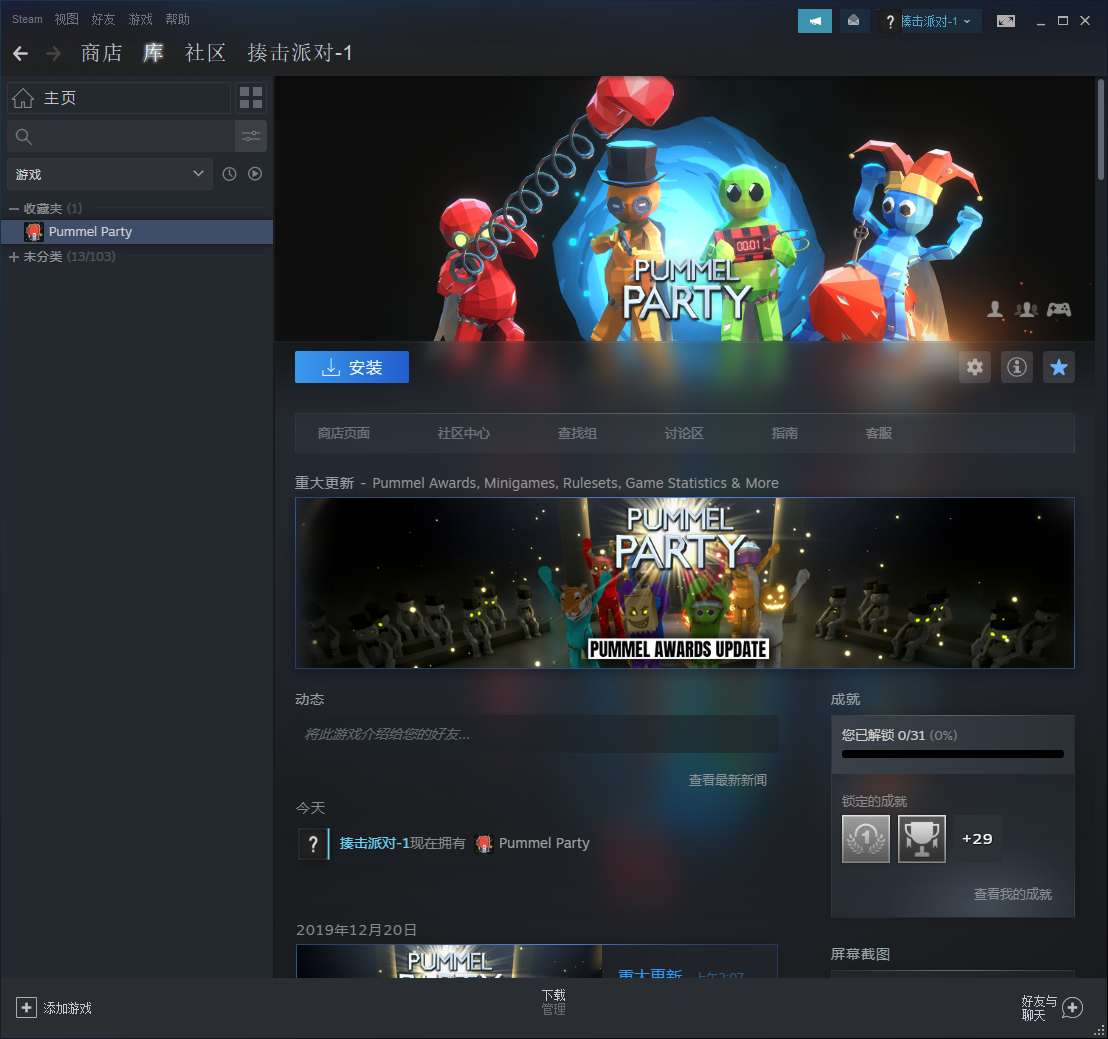Click the activity post input field
Image resolution: width=1108 pixels, height=1039 pixels.
point(537,734)
